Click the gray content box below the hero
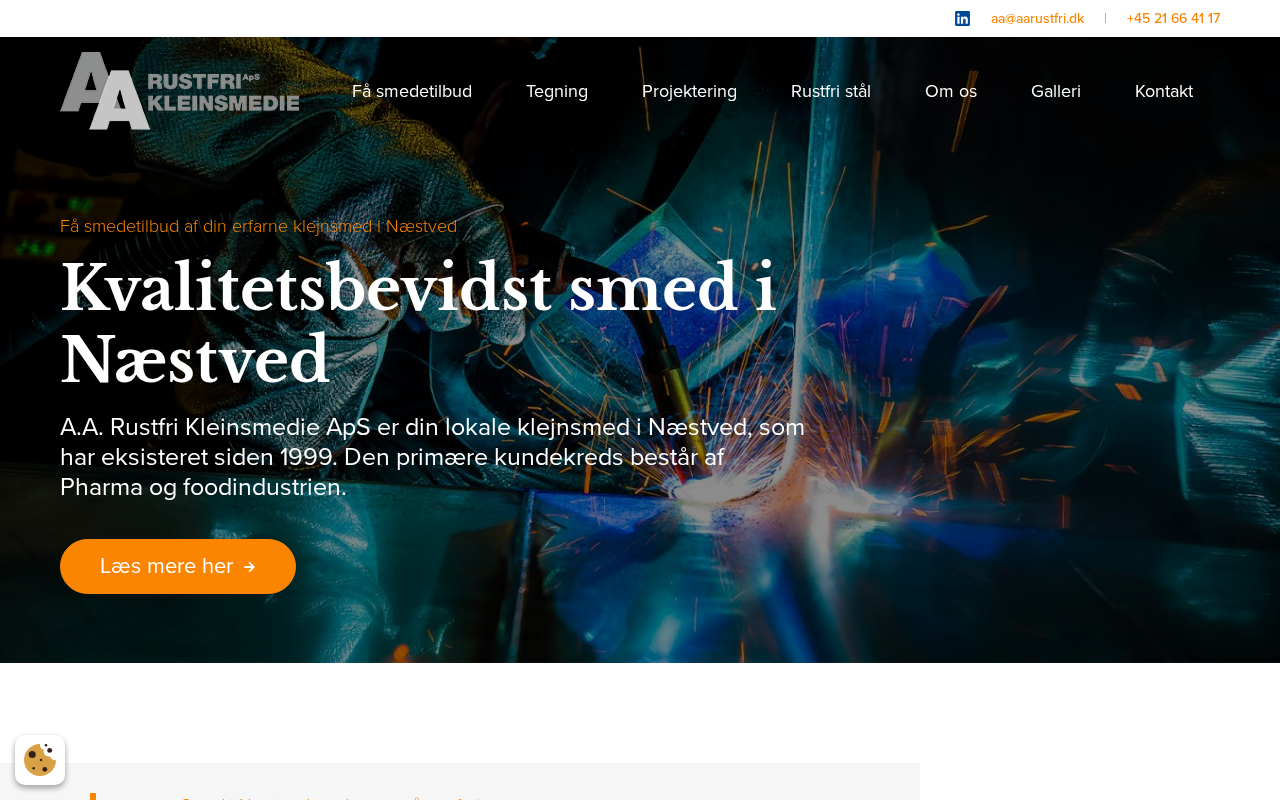Screen dimensions: 1280x800 pos(490,782)
